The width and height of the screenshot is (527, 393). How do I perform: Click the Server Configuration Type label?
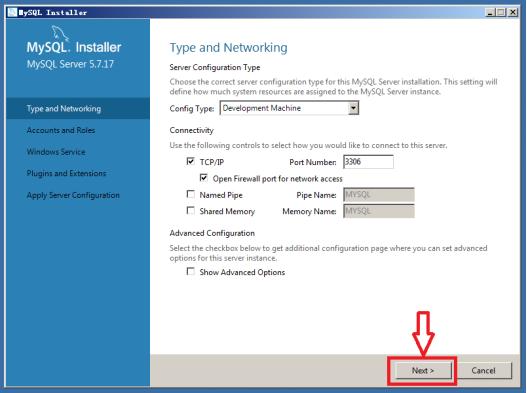tap(215, 67)
